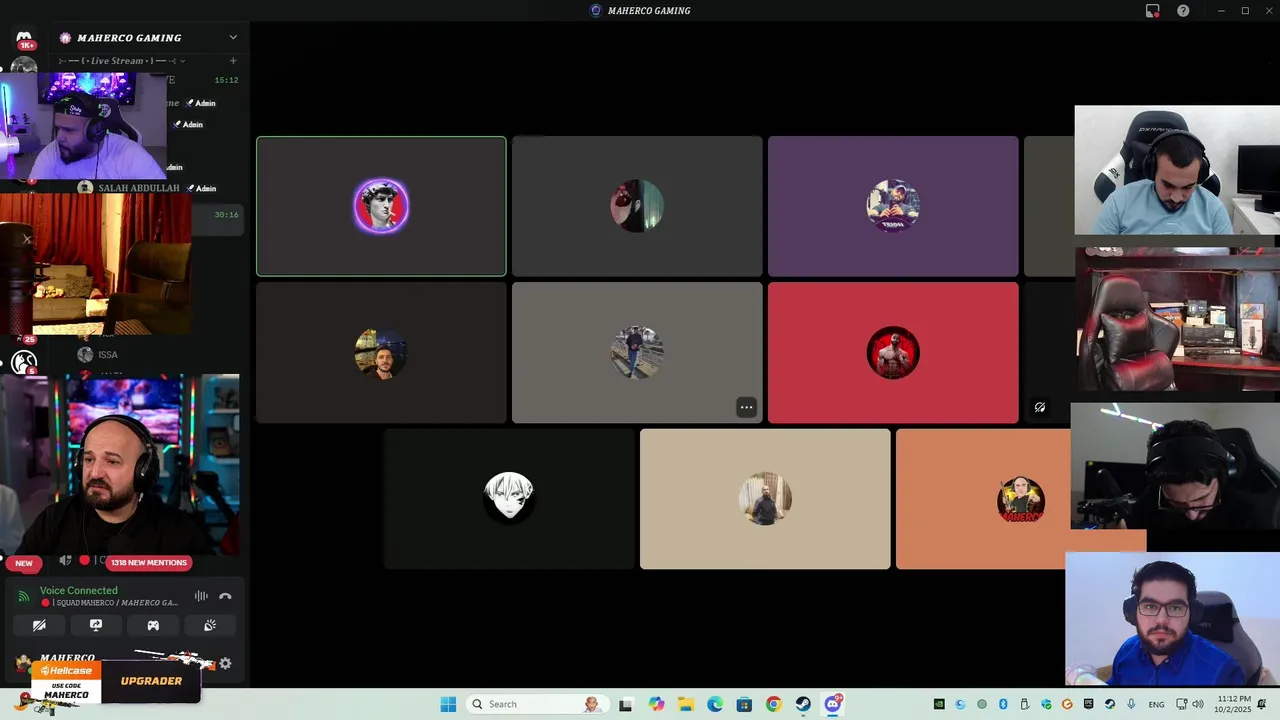Open the Discord inbox icon in title bar
Viewport: 1280px width, 720px height.
point(1153,11)
